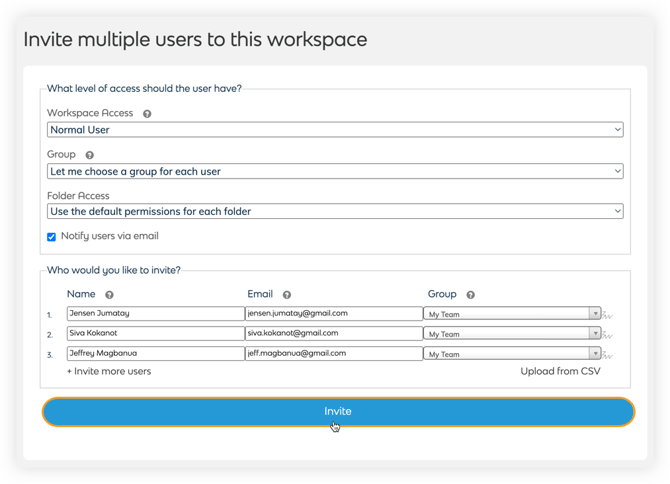The width and height of the screenshot is (670, 484).
Task: Click "+ Invite more users" link
Action: point(109,371)
